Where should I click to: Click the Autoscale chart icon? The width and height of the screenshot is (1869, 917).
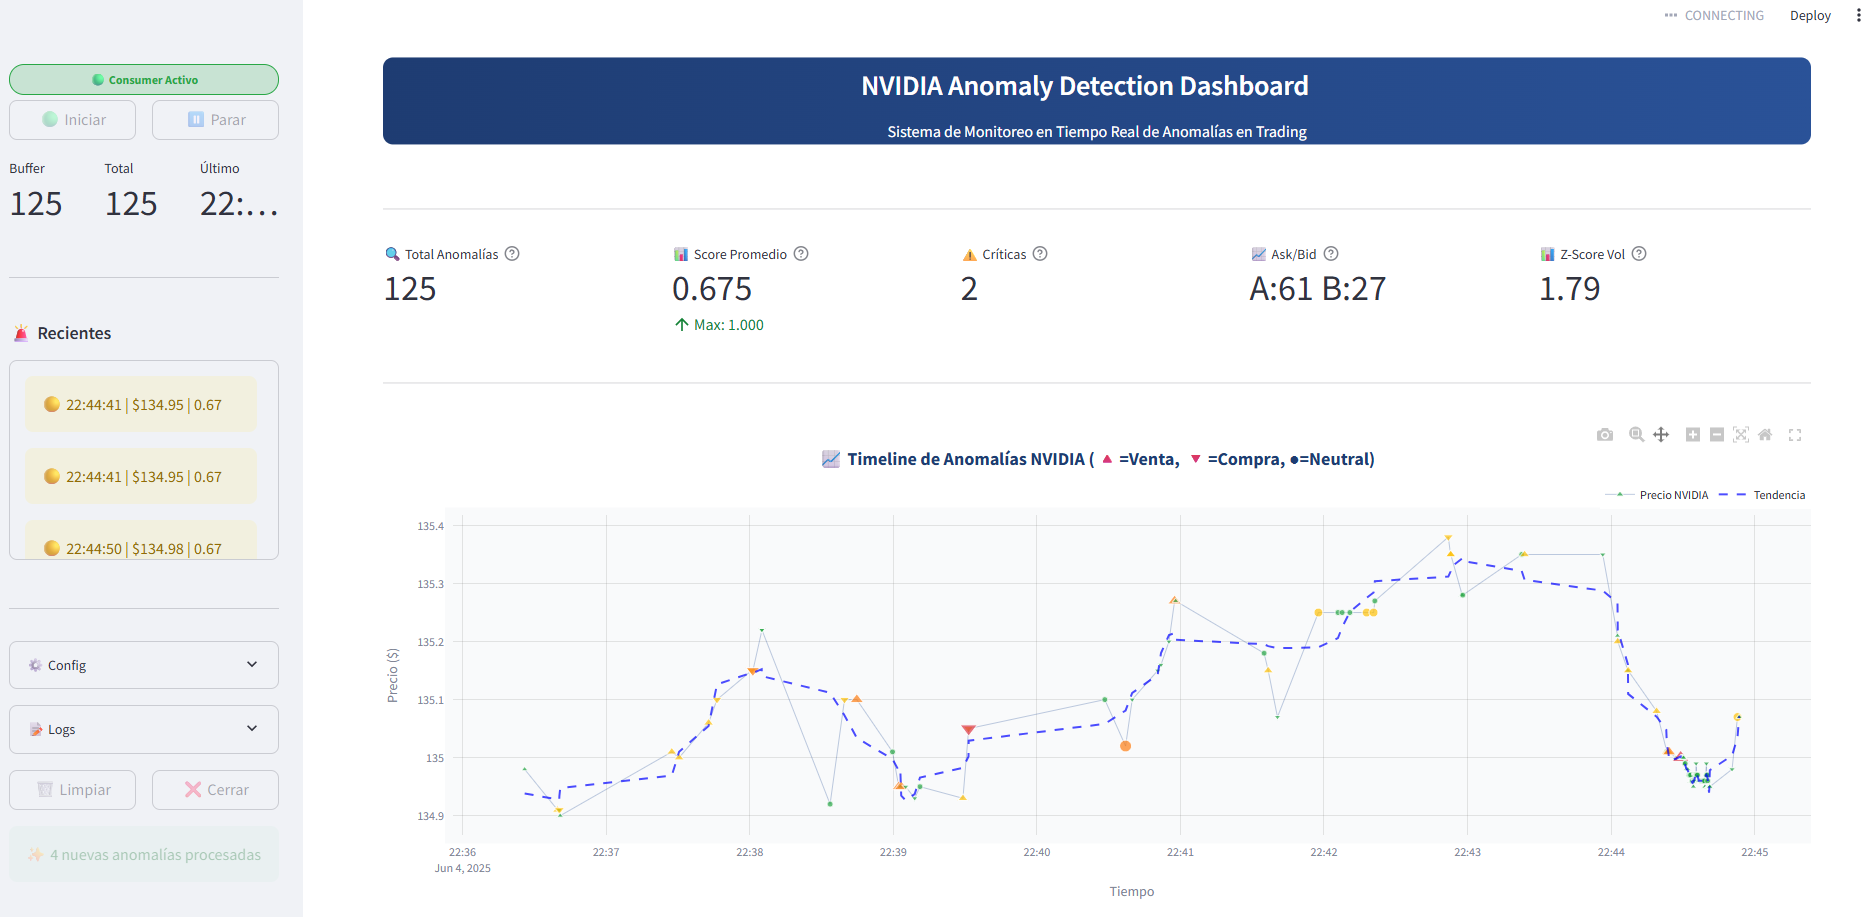[1741, 435]
